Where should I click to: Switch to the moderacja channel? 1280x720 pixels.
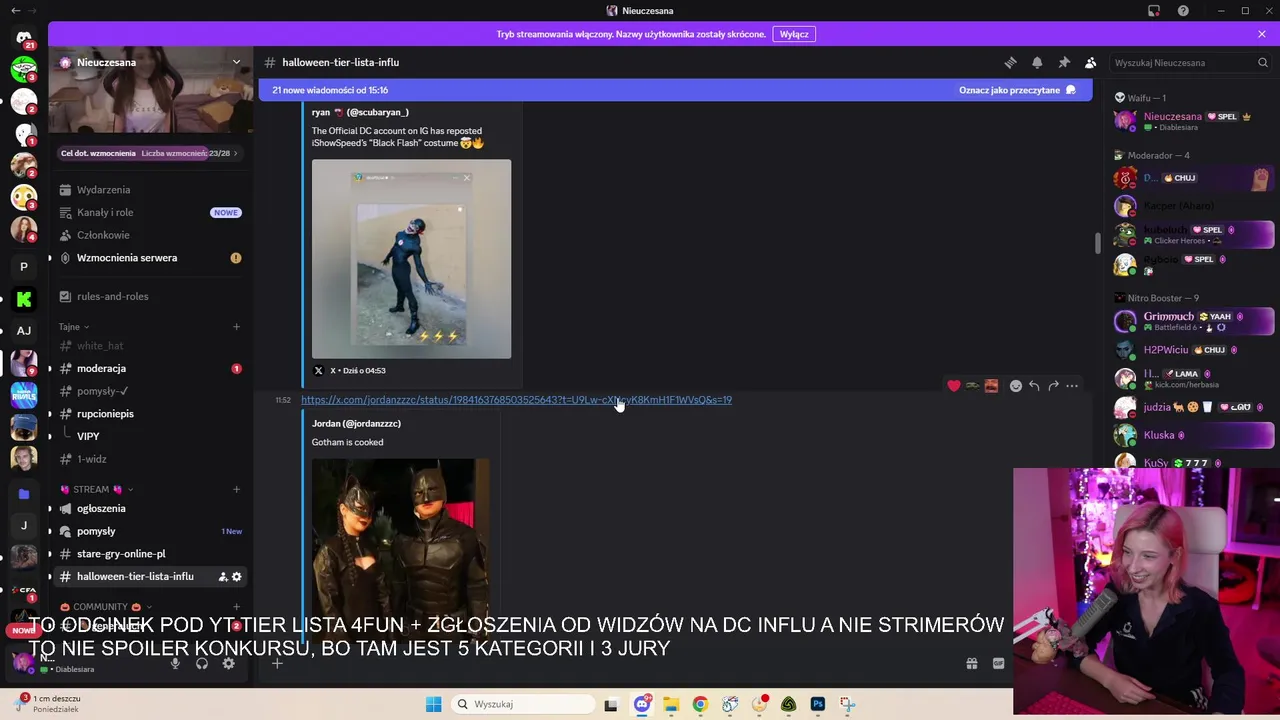150,368
